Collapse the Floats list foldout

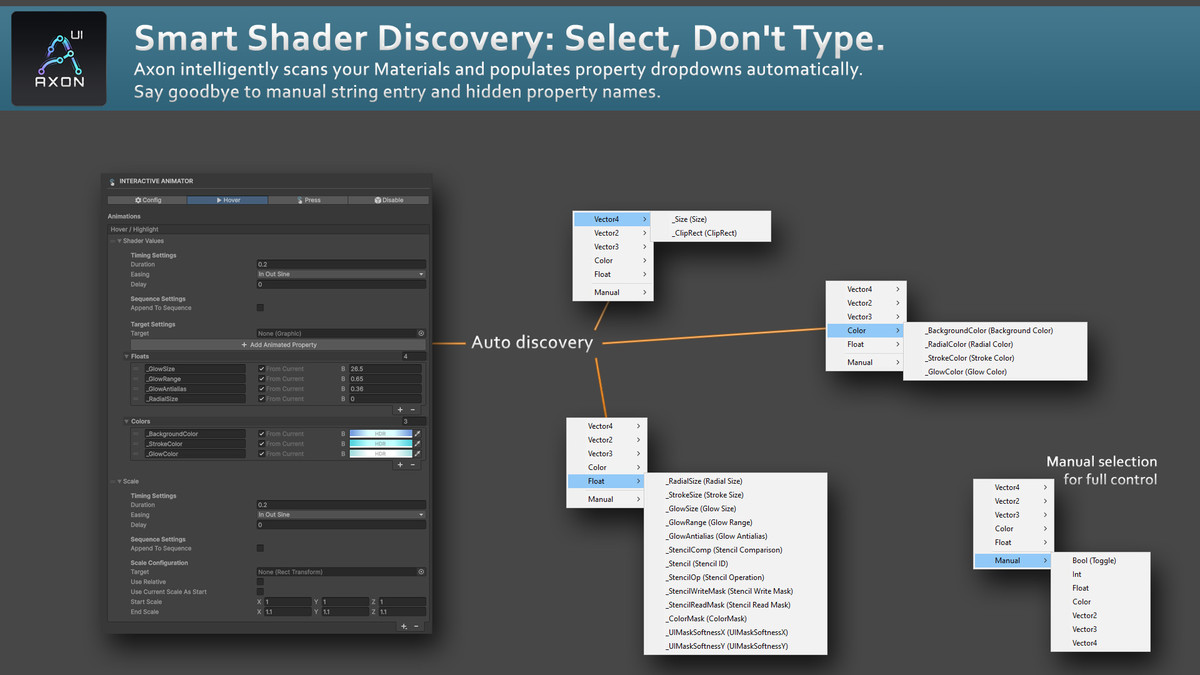[127, 356]
